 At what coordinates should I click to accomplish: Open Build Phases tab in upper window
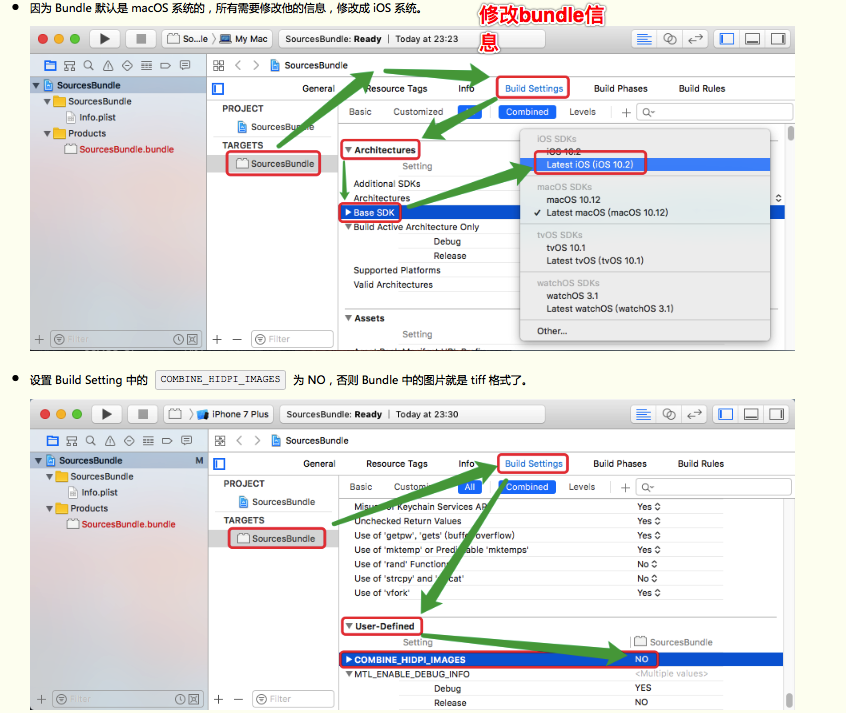coord(620,89)
